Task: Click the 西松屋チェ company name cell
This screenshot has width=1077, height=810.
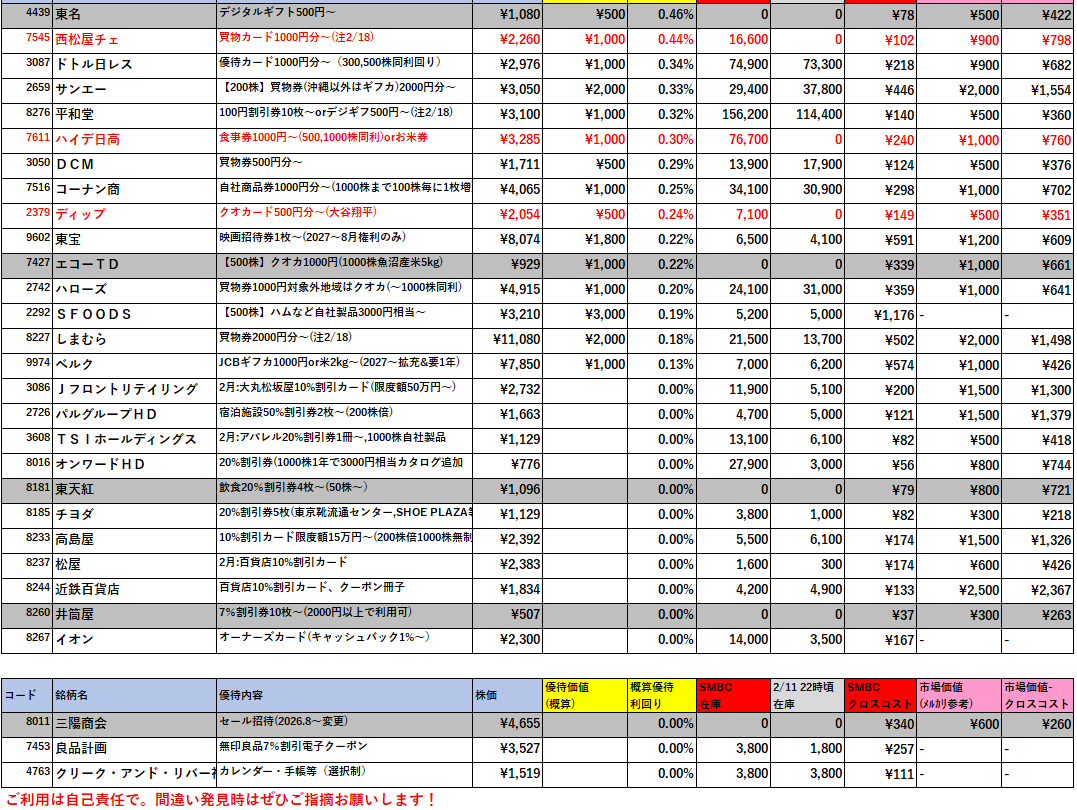Action: click(134, 40)
